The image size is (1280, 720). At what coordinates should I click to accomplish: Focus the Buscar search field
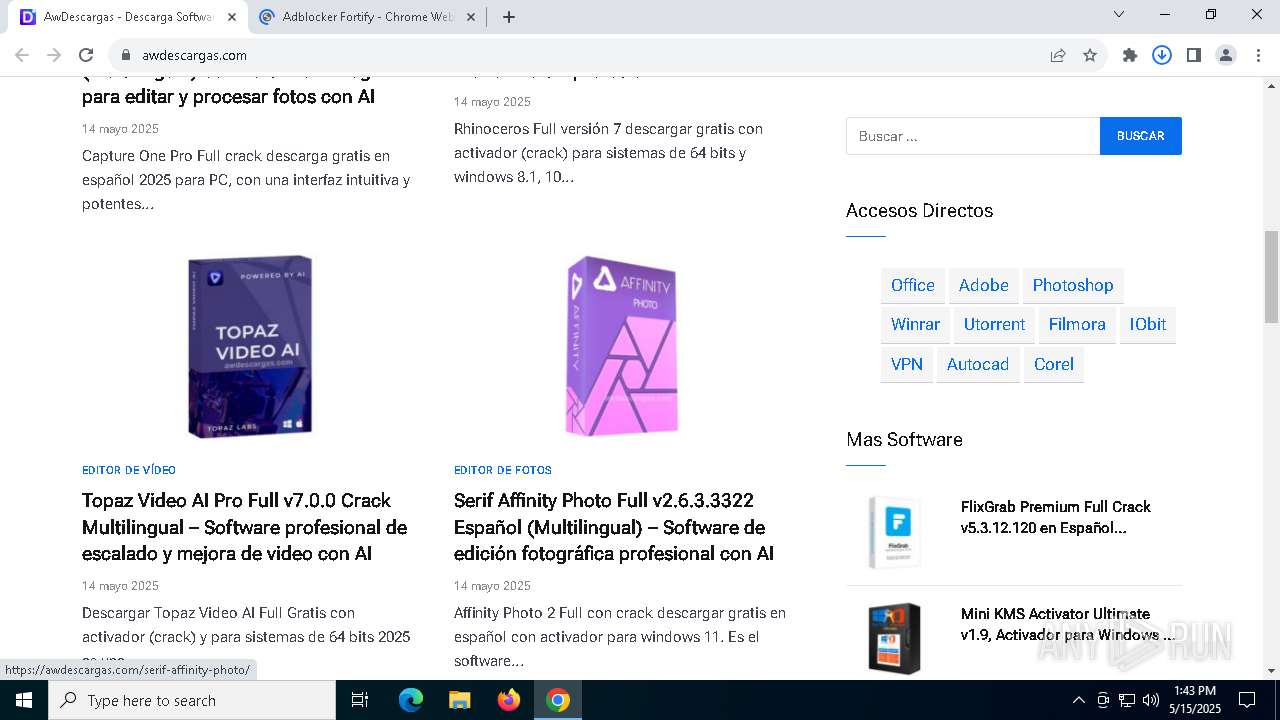pyautogui.click(x=973, y=136)
